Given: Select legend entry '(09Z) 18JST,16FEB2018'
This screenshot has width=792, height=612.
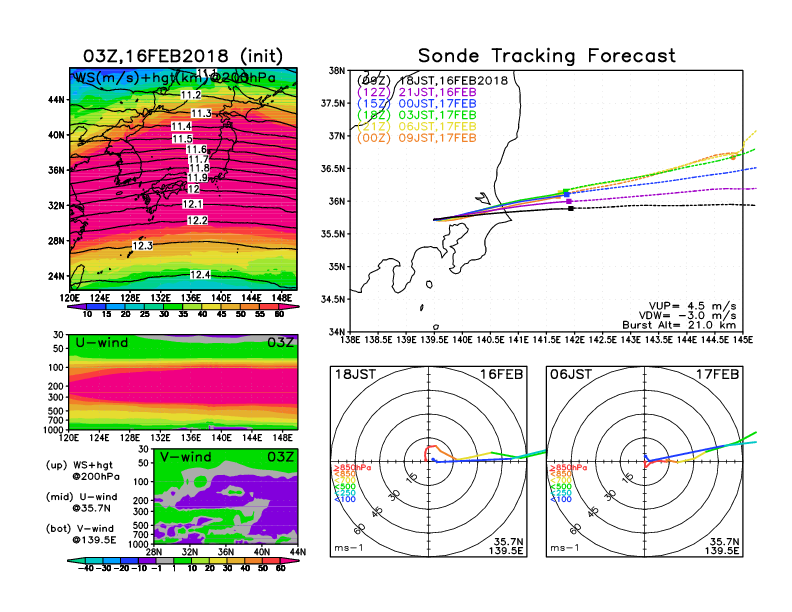Looking at the screenshot, I should click(432, 81).
